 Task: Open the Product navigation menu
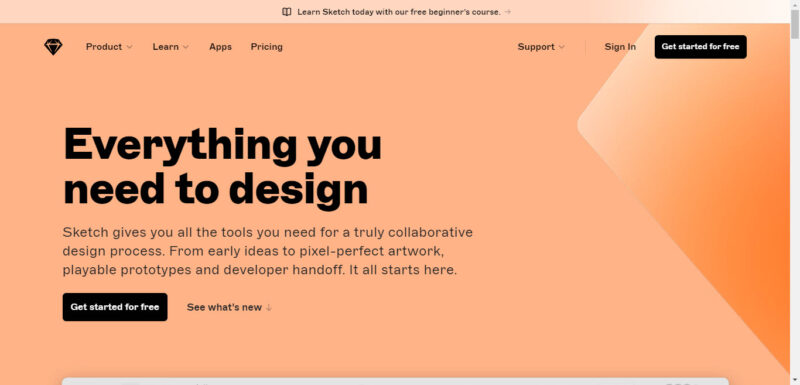pos(109,47)
